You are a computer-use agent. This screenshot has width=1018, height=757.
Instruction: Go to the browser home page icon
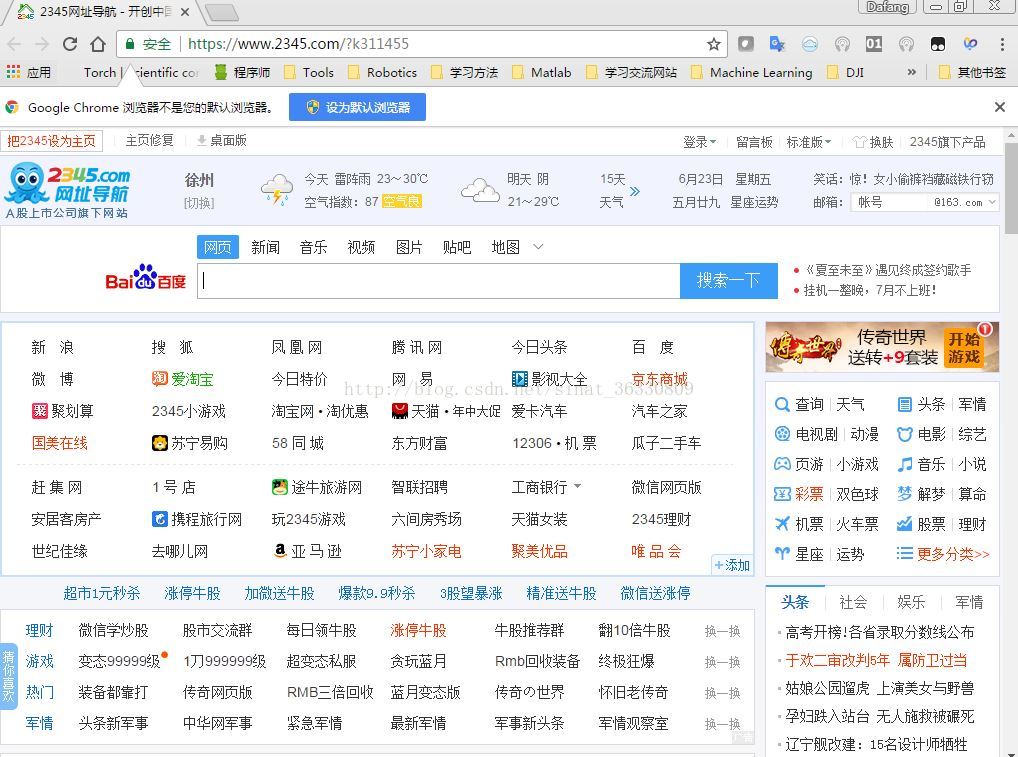[x=98, y=44]
